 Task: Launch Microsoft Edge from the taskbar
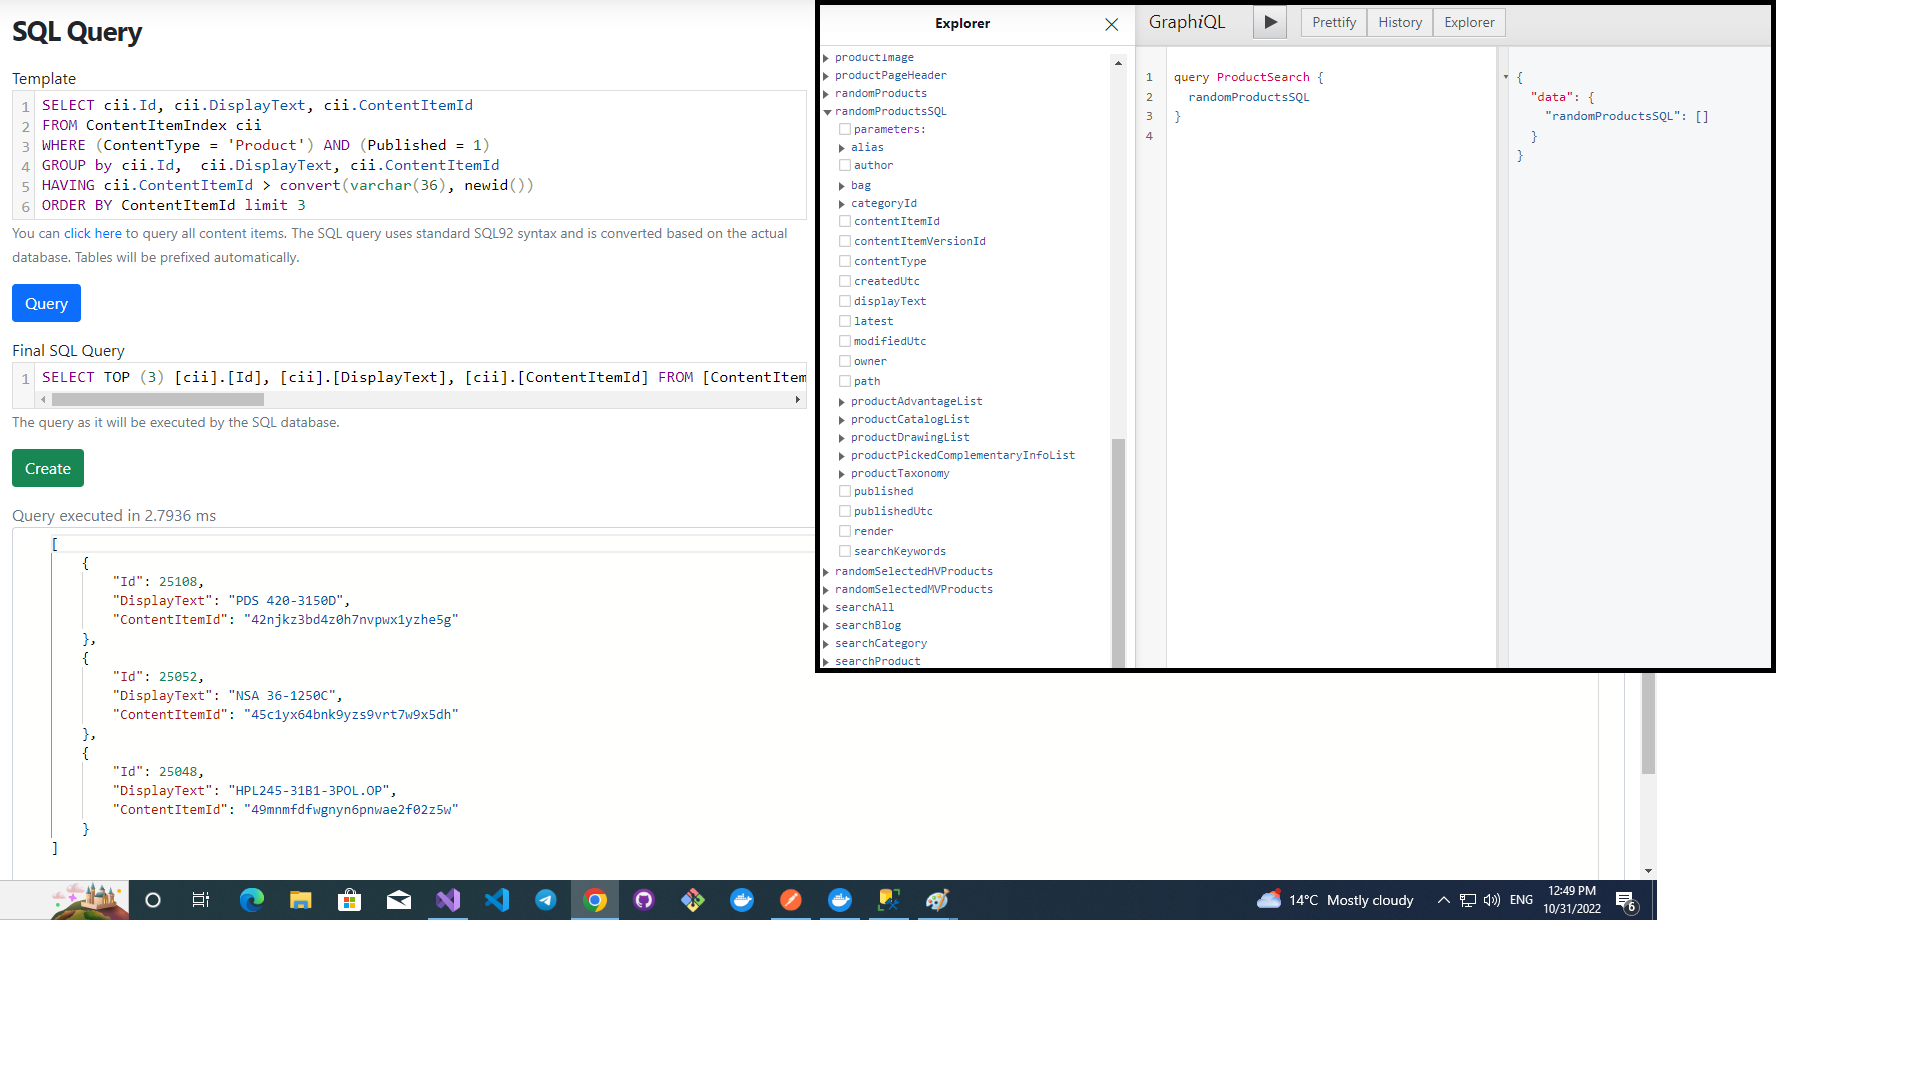tap(251, 900)
